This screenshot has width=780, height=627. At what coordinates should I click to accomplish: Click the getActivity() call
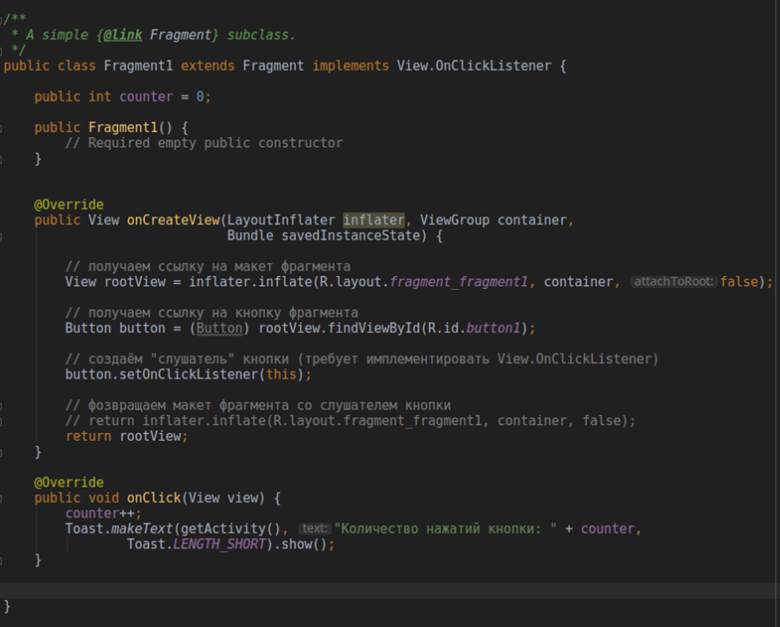[x=230, y=528]
